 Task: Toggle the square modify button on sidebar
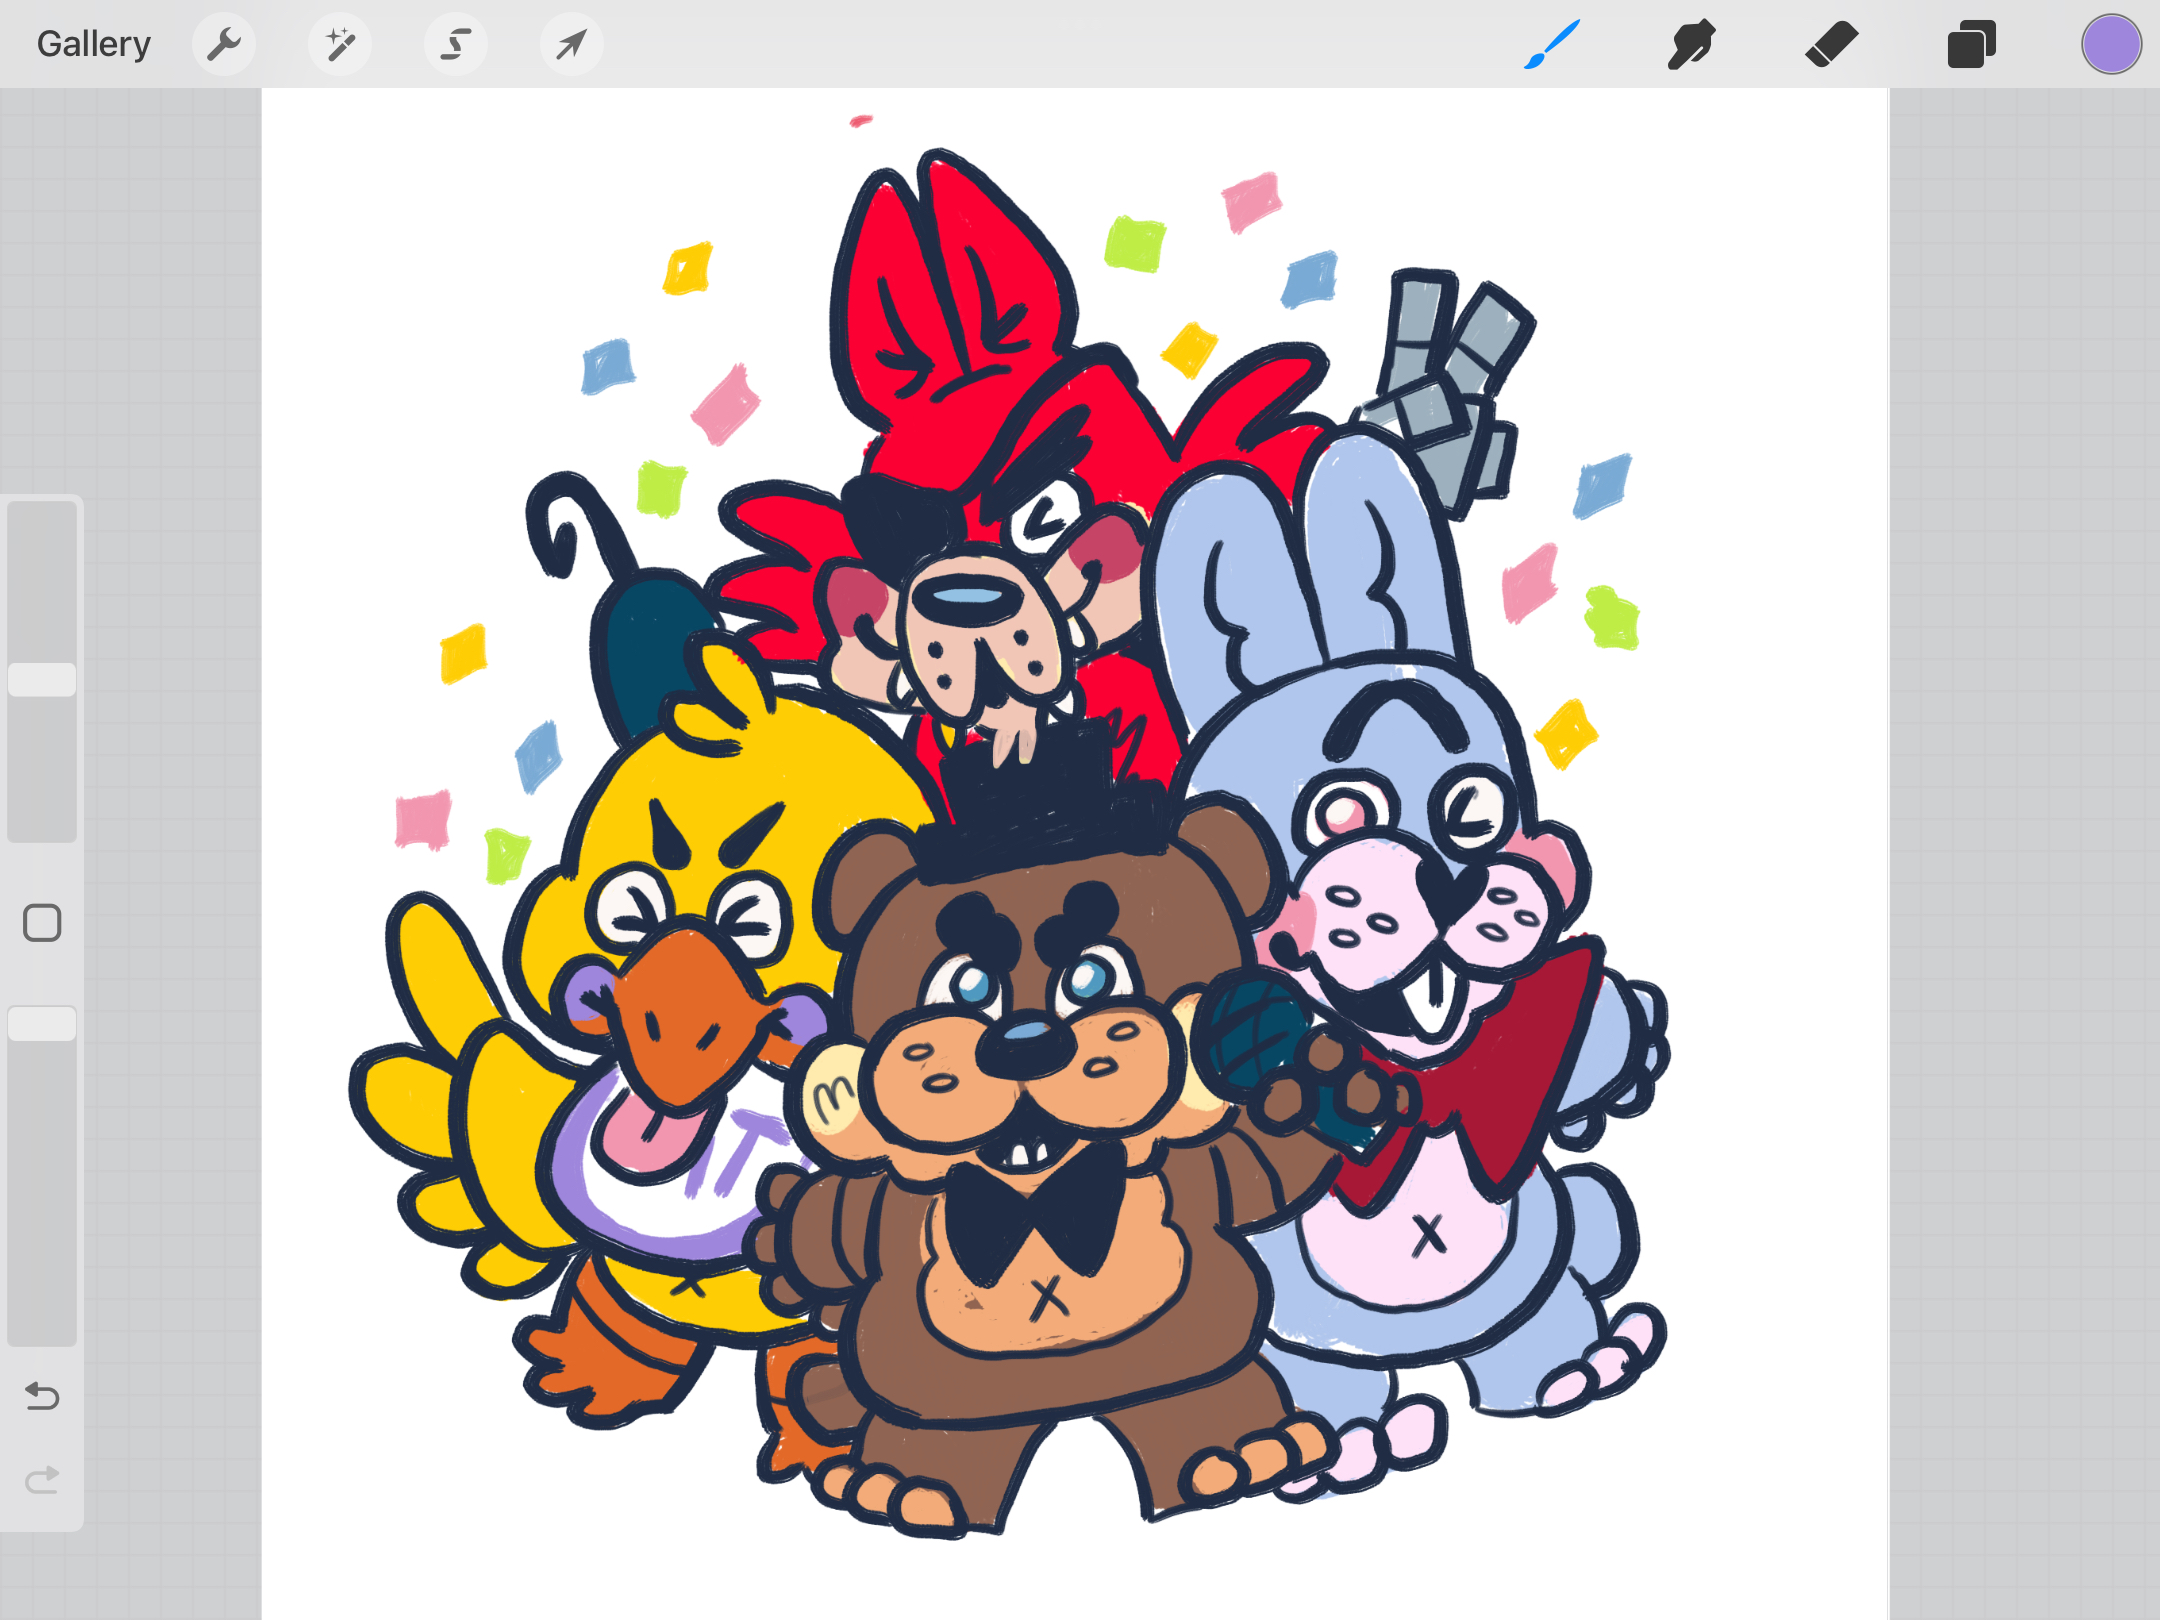(42, 922)
